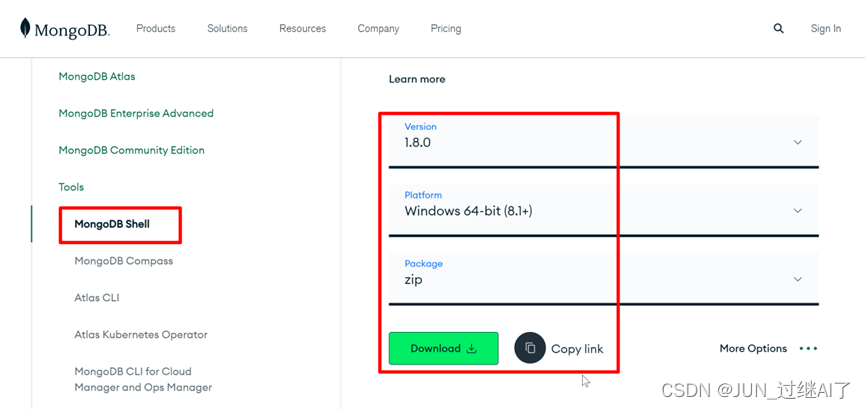This screenshot has height=409, width=865.
Task: Select the Tools sidebar heading
Action: [71, 187]
